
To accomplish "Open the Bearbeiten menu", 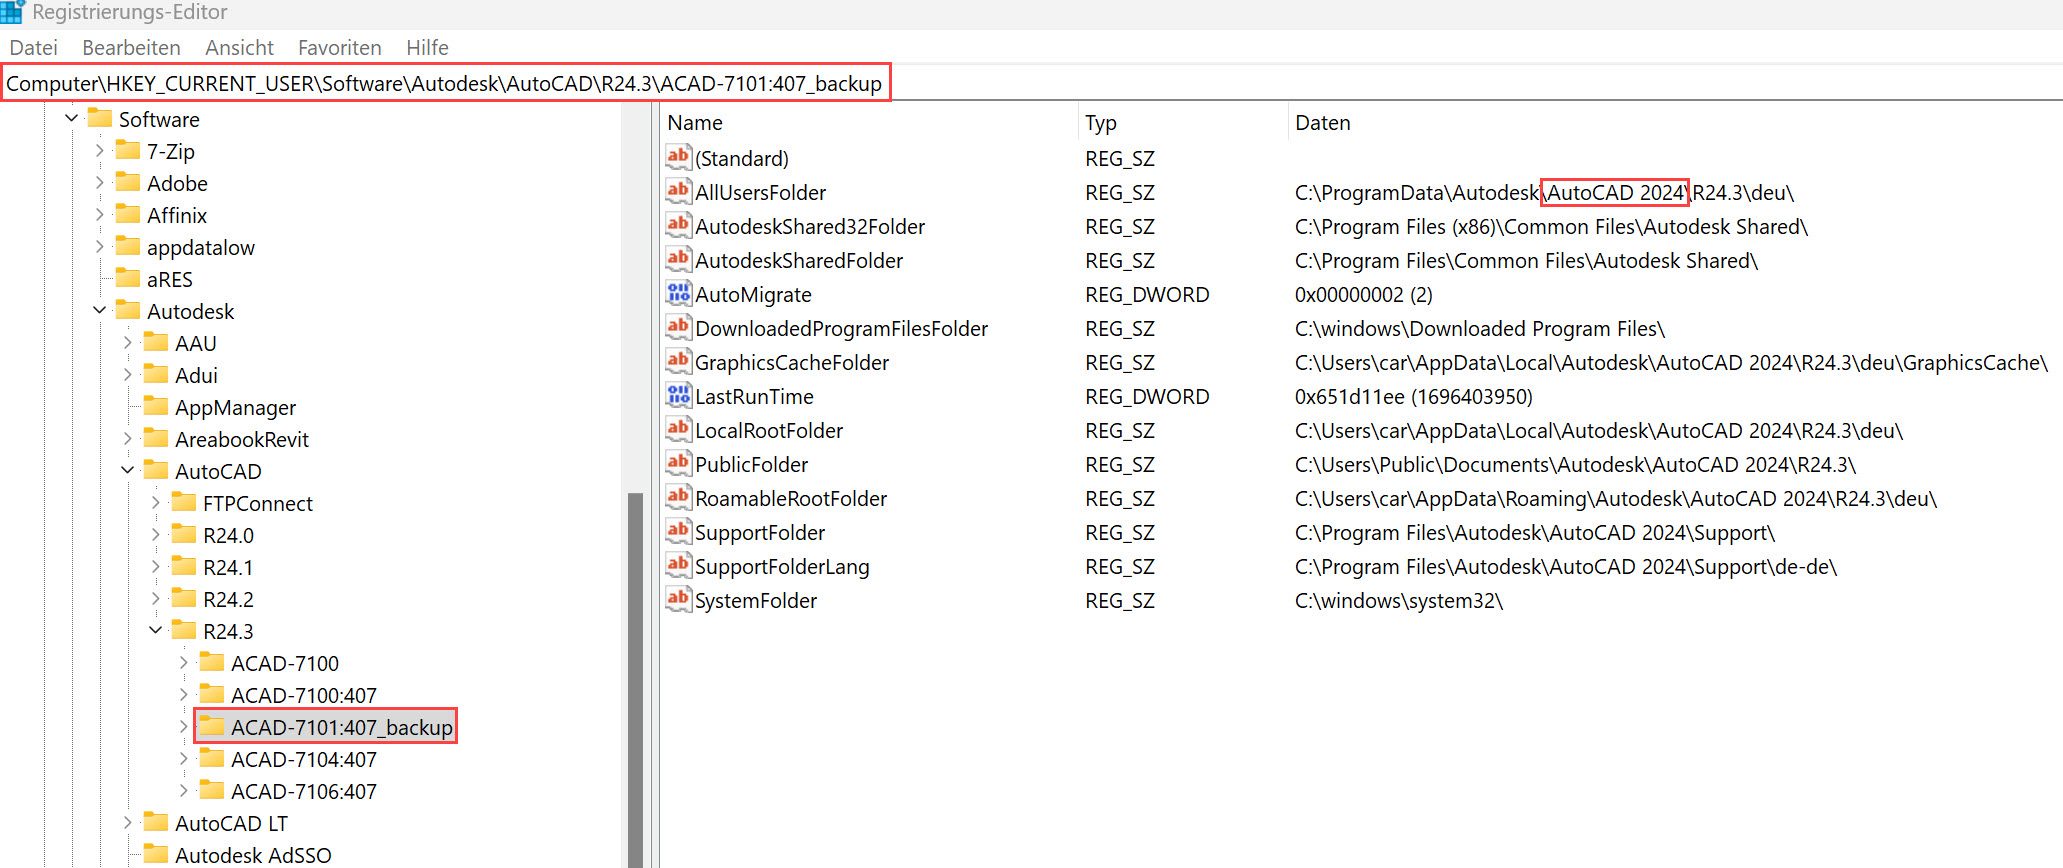I will click(x=131, y=47).
